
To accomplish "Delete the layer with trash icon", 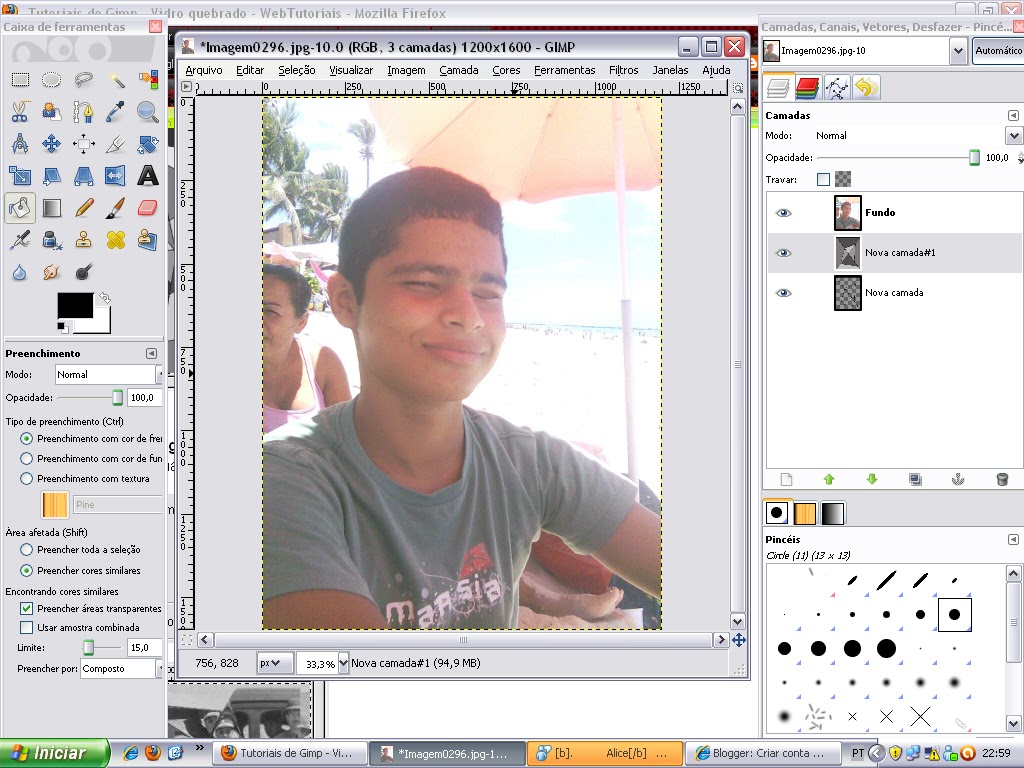I will click(x=1002, y=479).
